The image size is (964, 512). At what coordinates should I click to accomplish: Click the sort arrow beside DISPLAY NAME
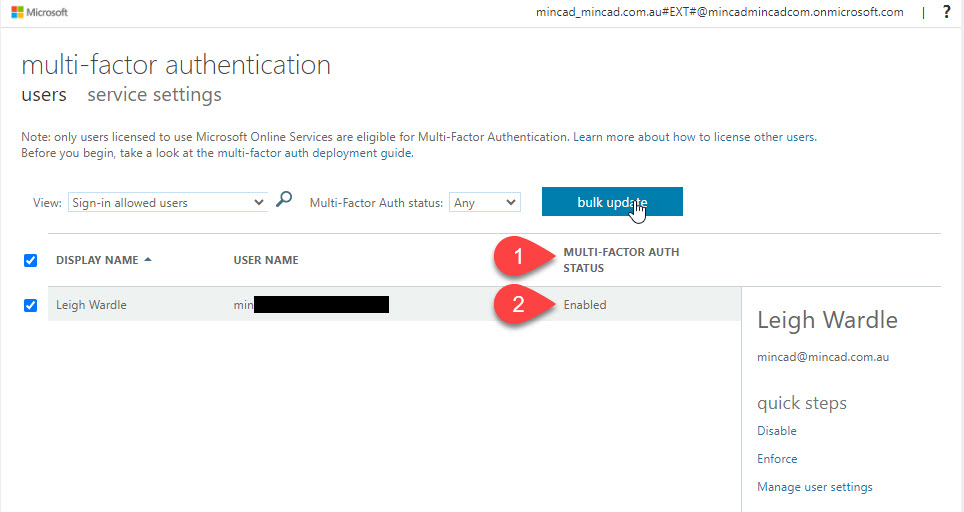pos(148,259)
